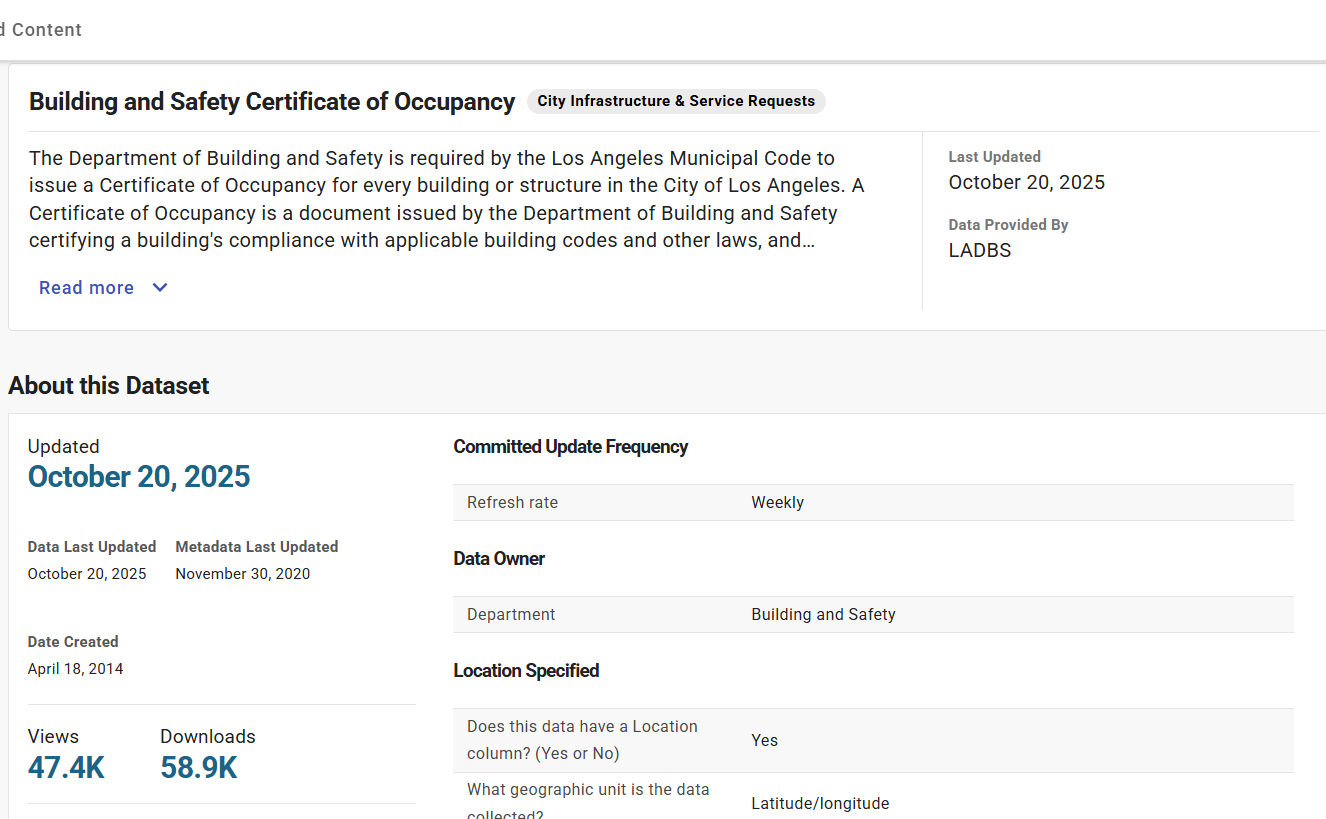Click the Yes value for Location column
The height and width of the screenshot is (819, 1326).
pos(764,741)
